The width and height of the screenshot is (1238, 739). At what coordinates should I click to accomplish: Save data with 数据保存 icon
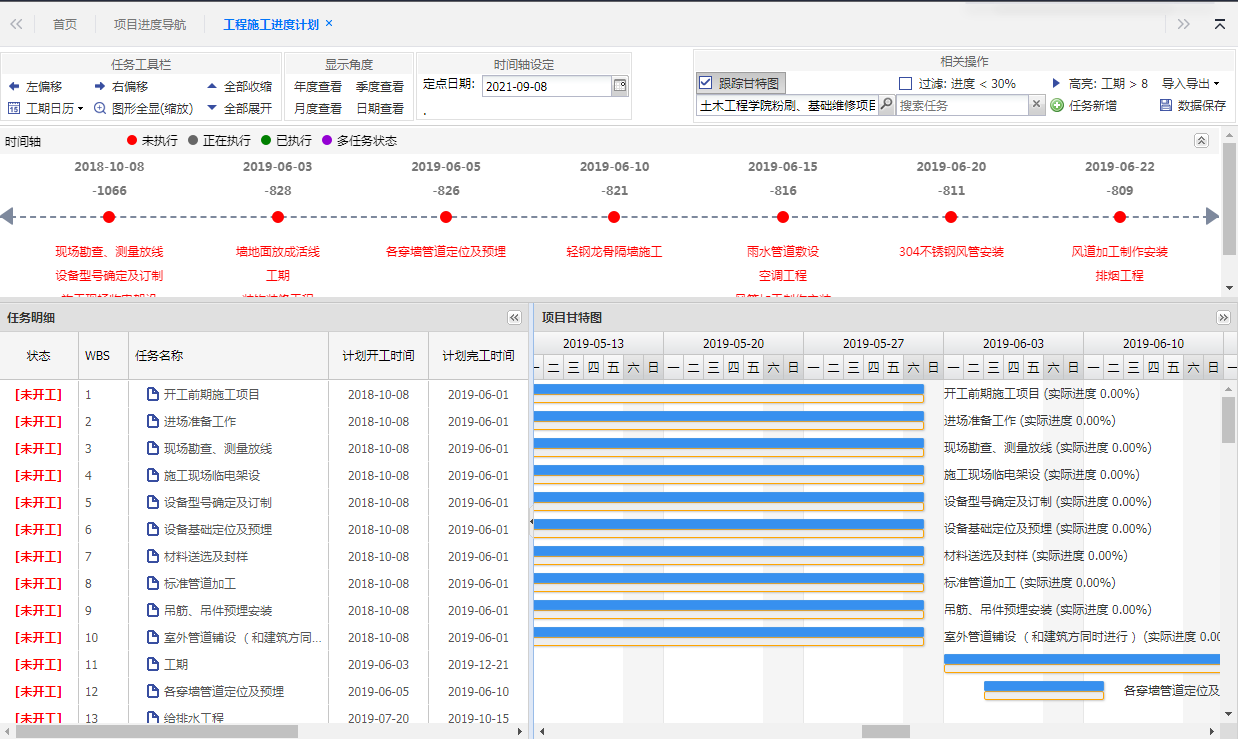coord(1165,105)
